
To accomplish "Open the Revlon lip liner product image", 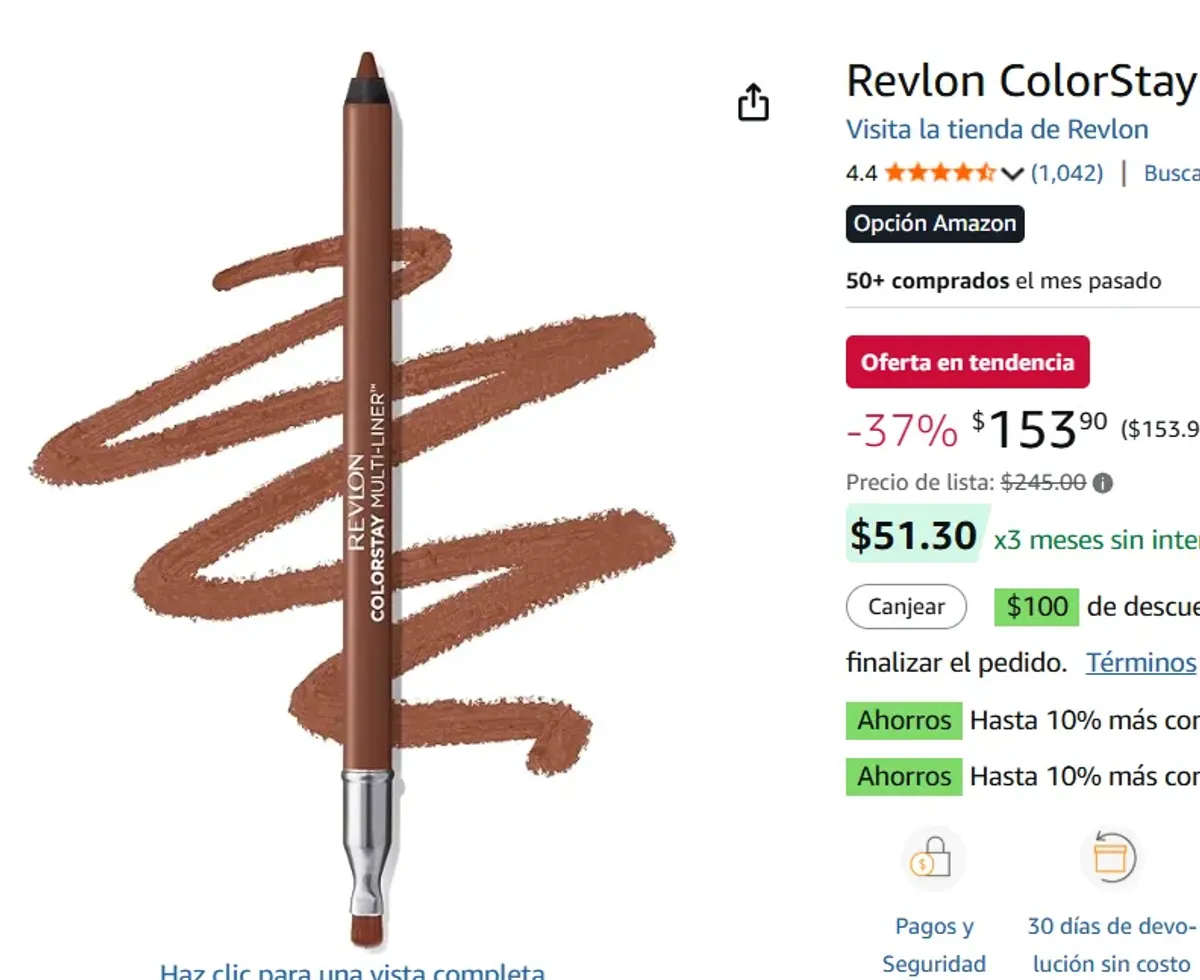I will pos(366,500).
